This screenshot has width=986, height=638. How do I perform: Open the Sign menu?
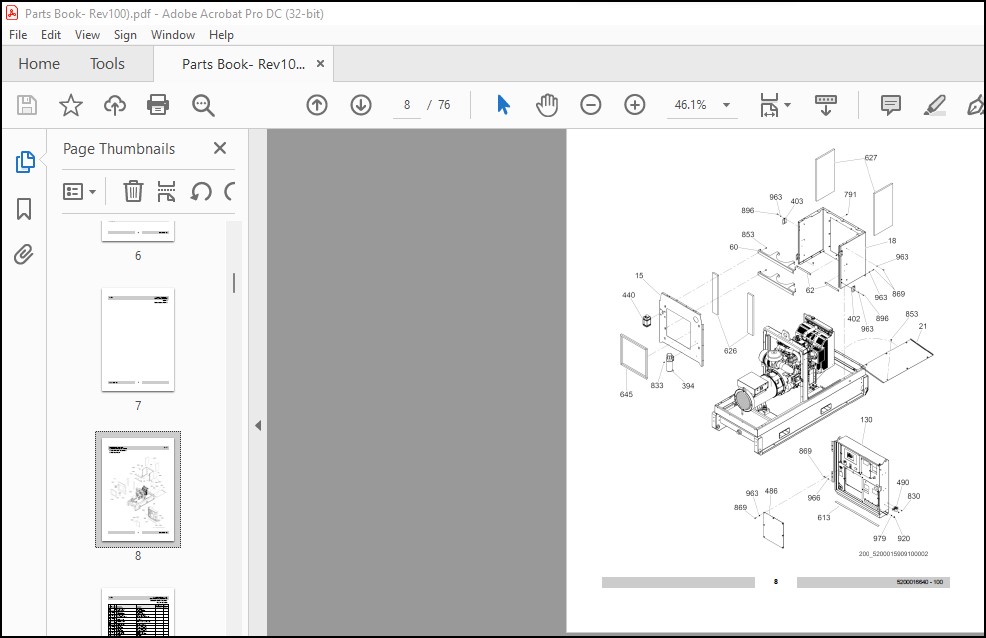pos(125,35)
